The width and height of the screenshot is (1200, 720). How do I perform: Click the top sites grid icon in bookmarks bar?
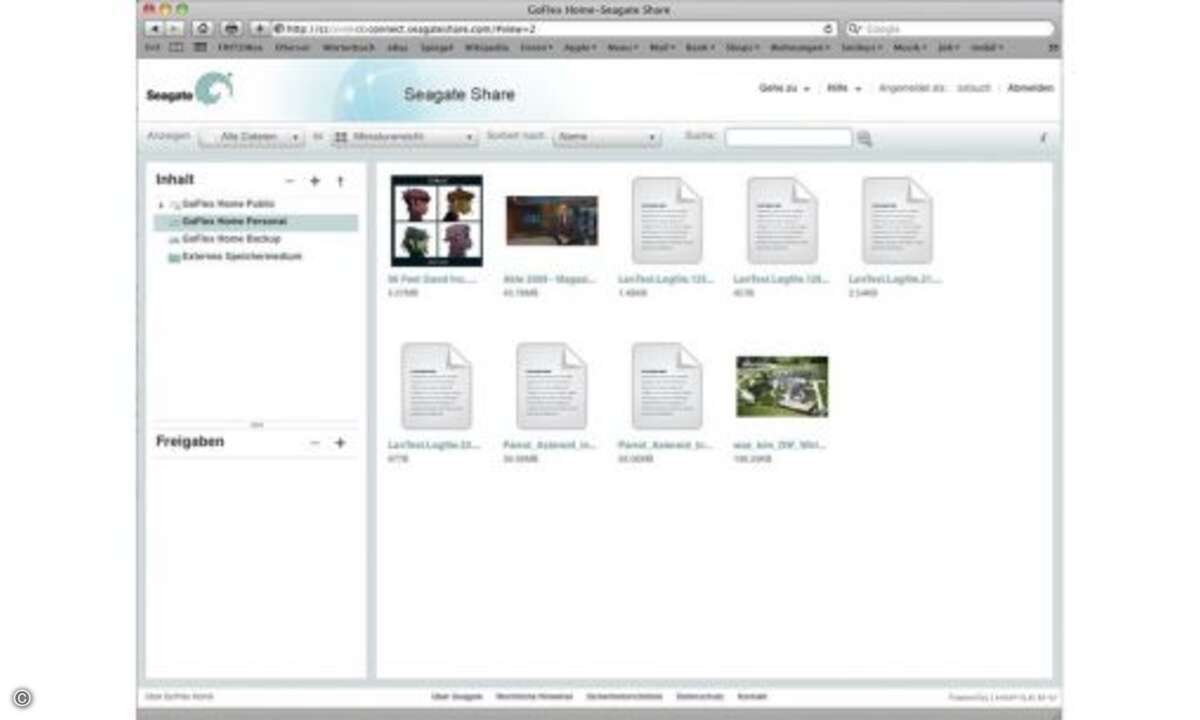pos(200,47)
